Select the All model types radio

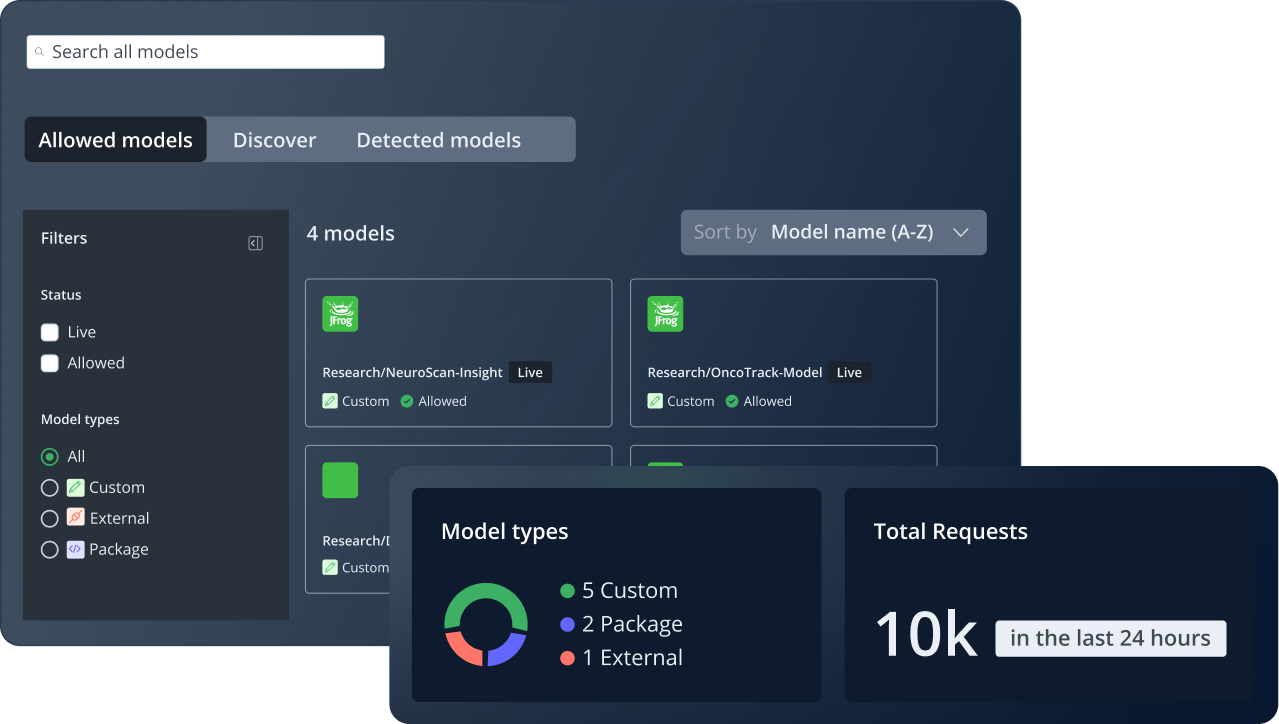pyautogui.click(x=49, y=456)
